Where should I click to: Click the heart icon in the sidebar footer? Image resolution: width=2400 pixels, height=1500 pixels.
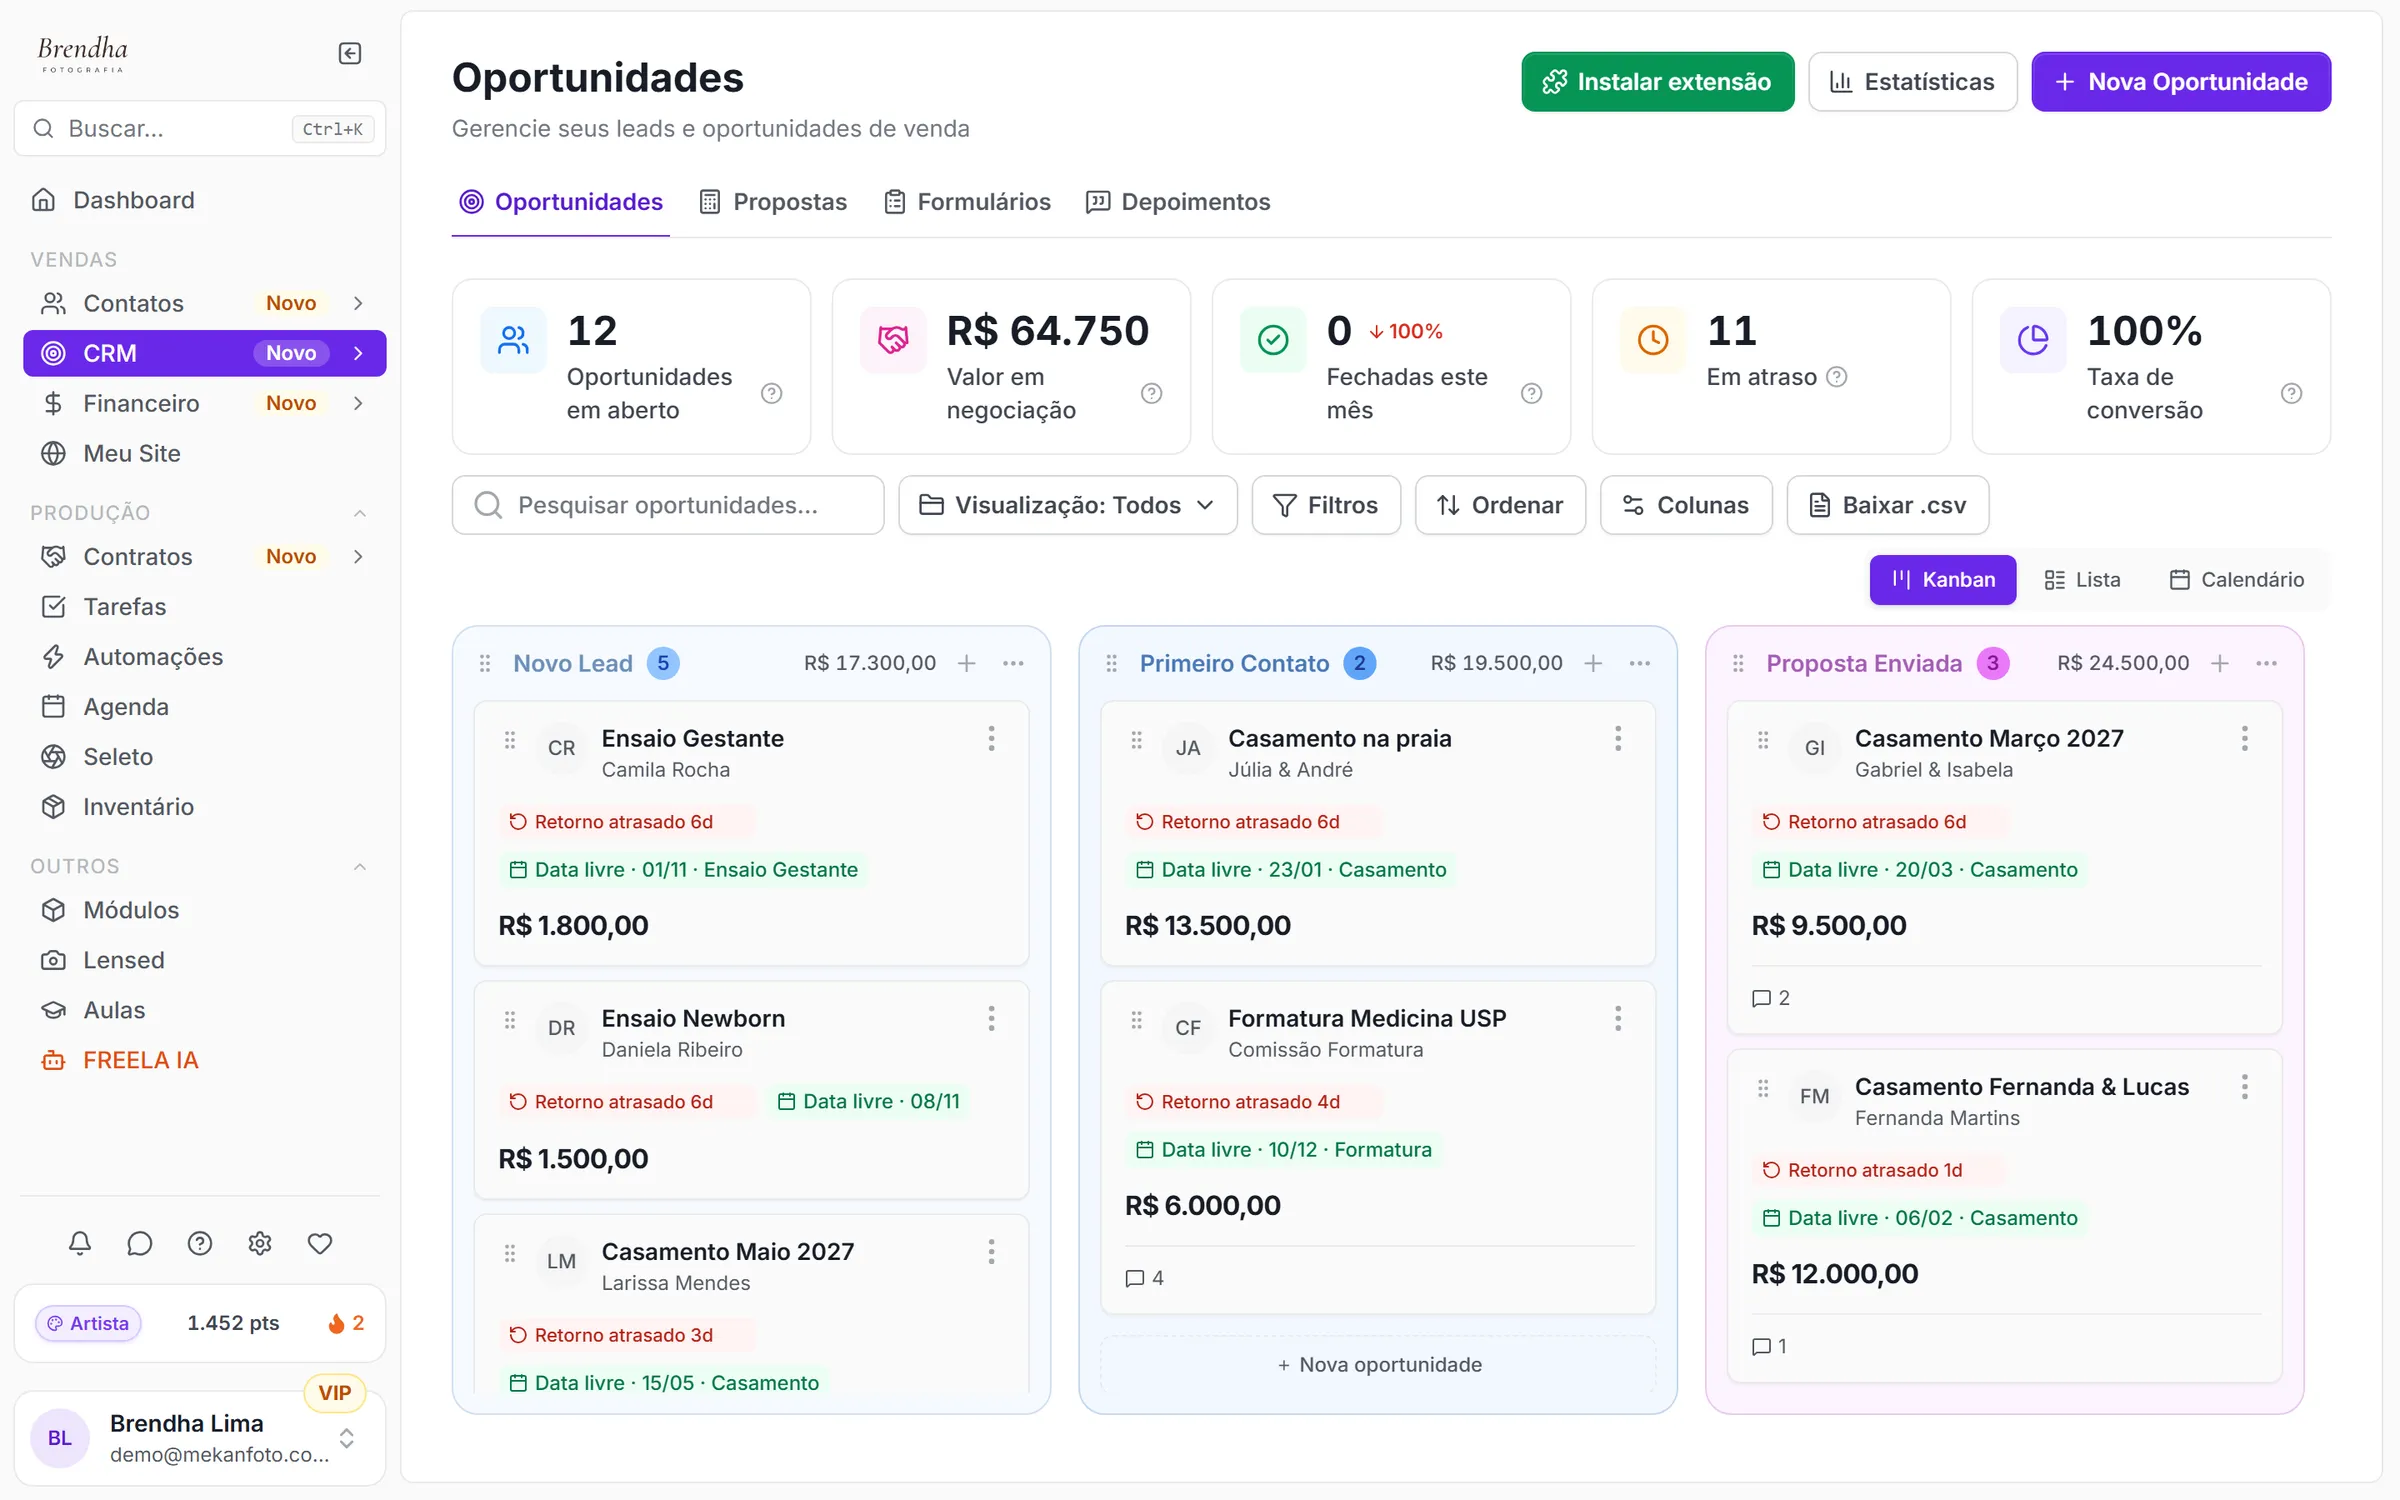point(320,1243)
